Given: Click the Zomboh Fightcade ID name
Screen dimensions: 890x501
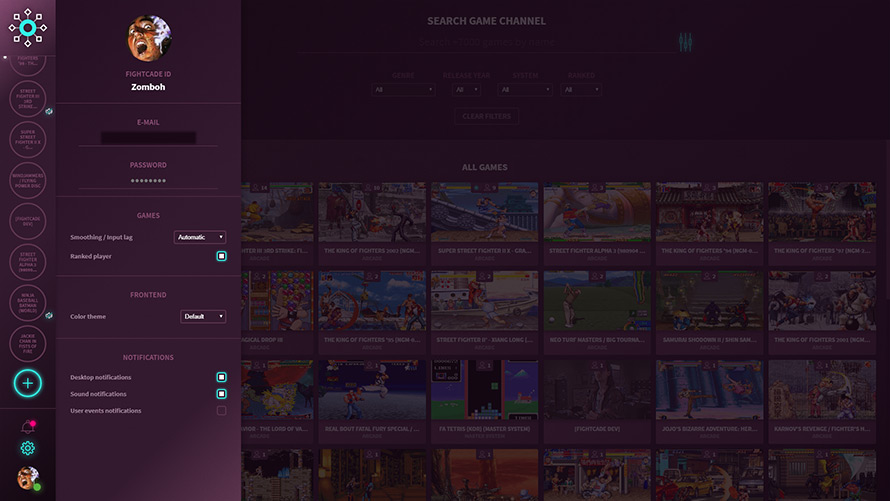Looking at the screenshot, I should pyautogui.click(x=148, y=87).
